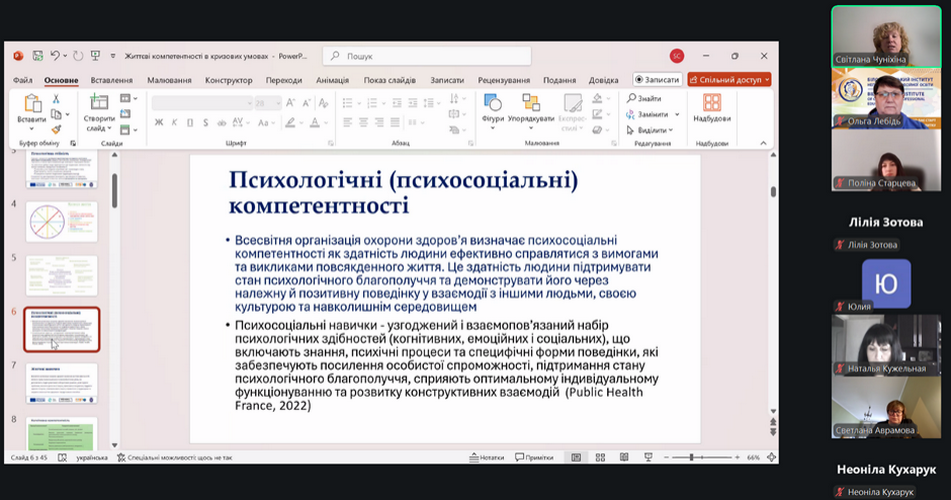The image size is (951, 500).
Task: Click the Find (Знайти) button
Action: click(643, 98)
